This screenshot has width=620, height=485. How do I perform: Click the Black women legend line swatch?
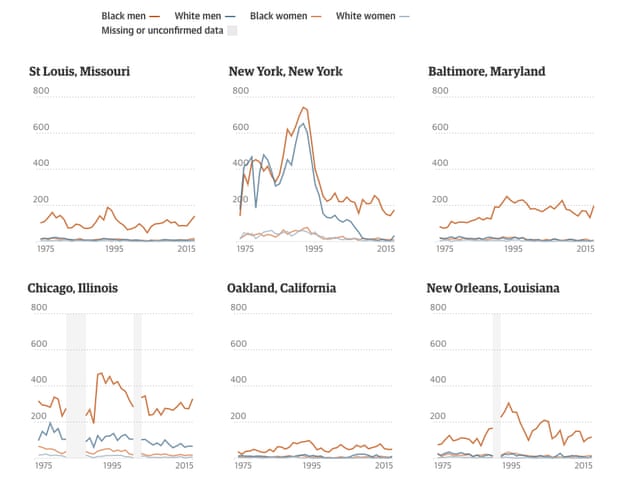click(x=317, y=16)
